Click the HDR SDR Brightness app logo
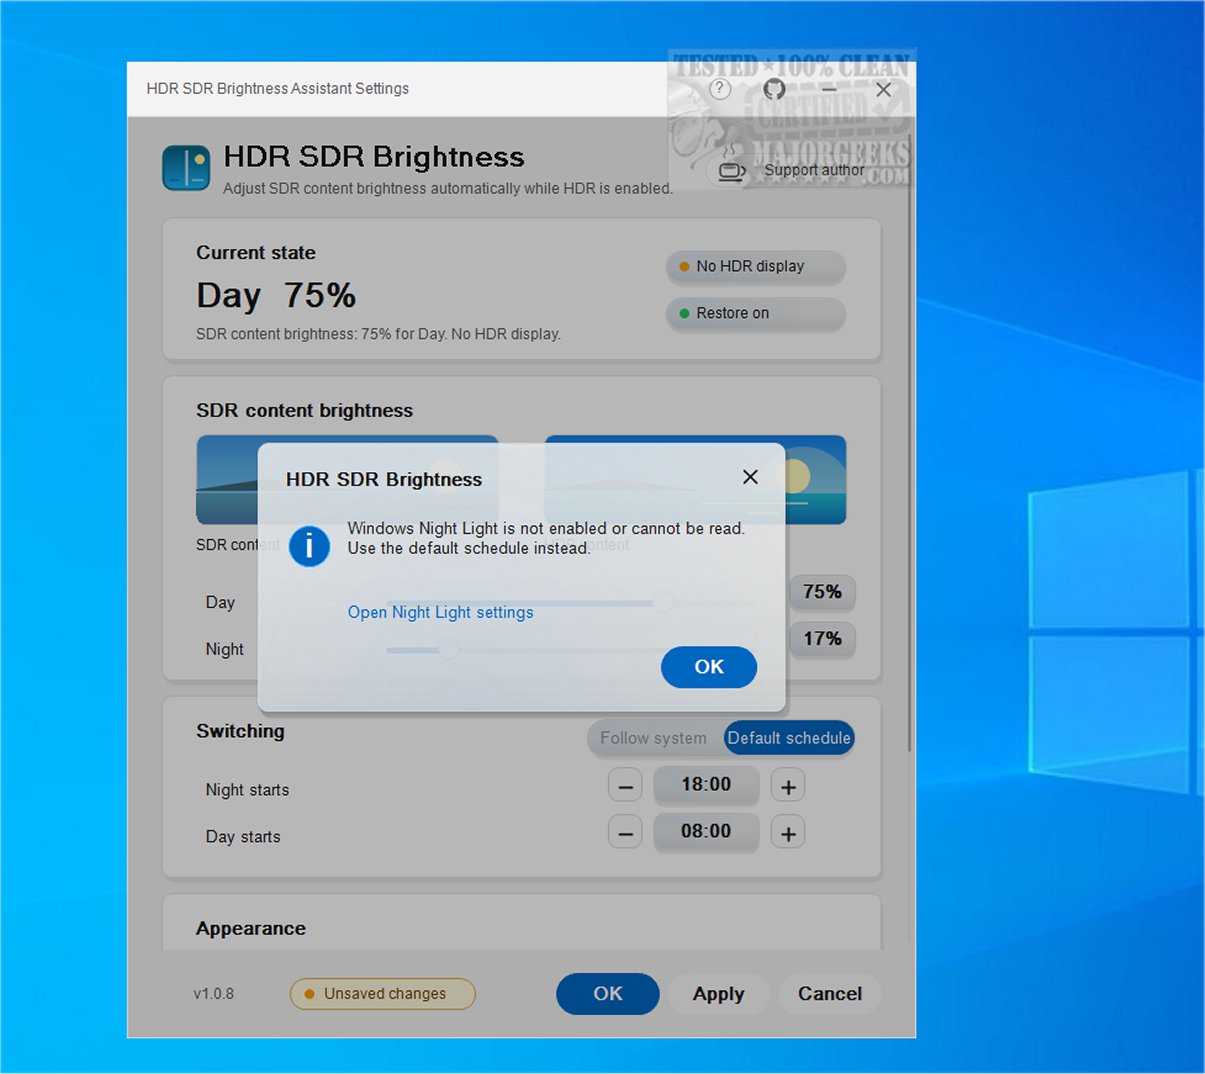The width and height of the screenshot is (1205, 1074). (x=186, y=167)
